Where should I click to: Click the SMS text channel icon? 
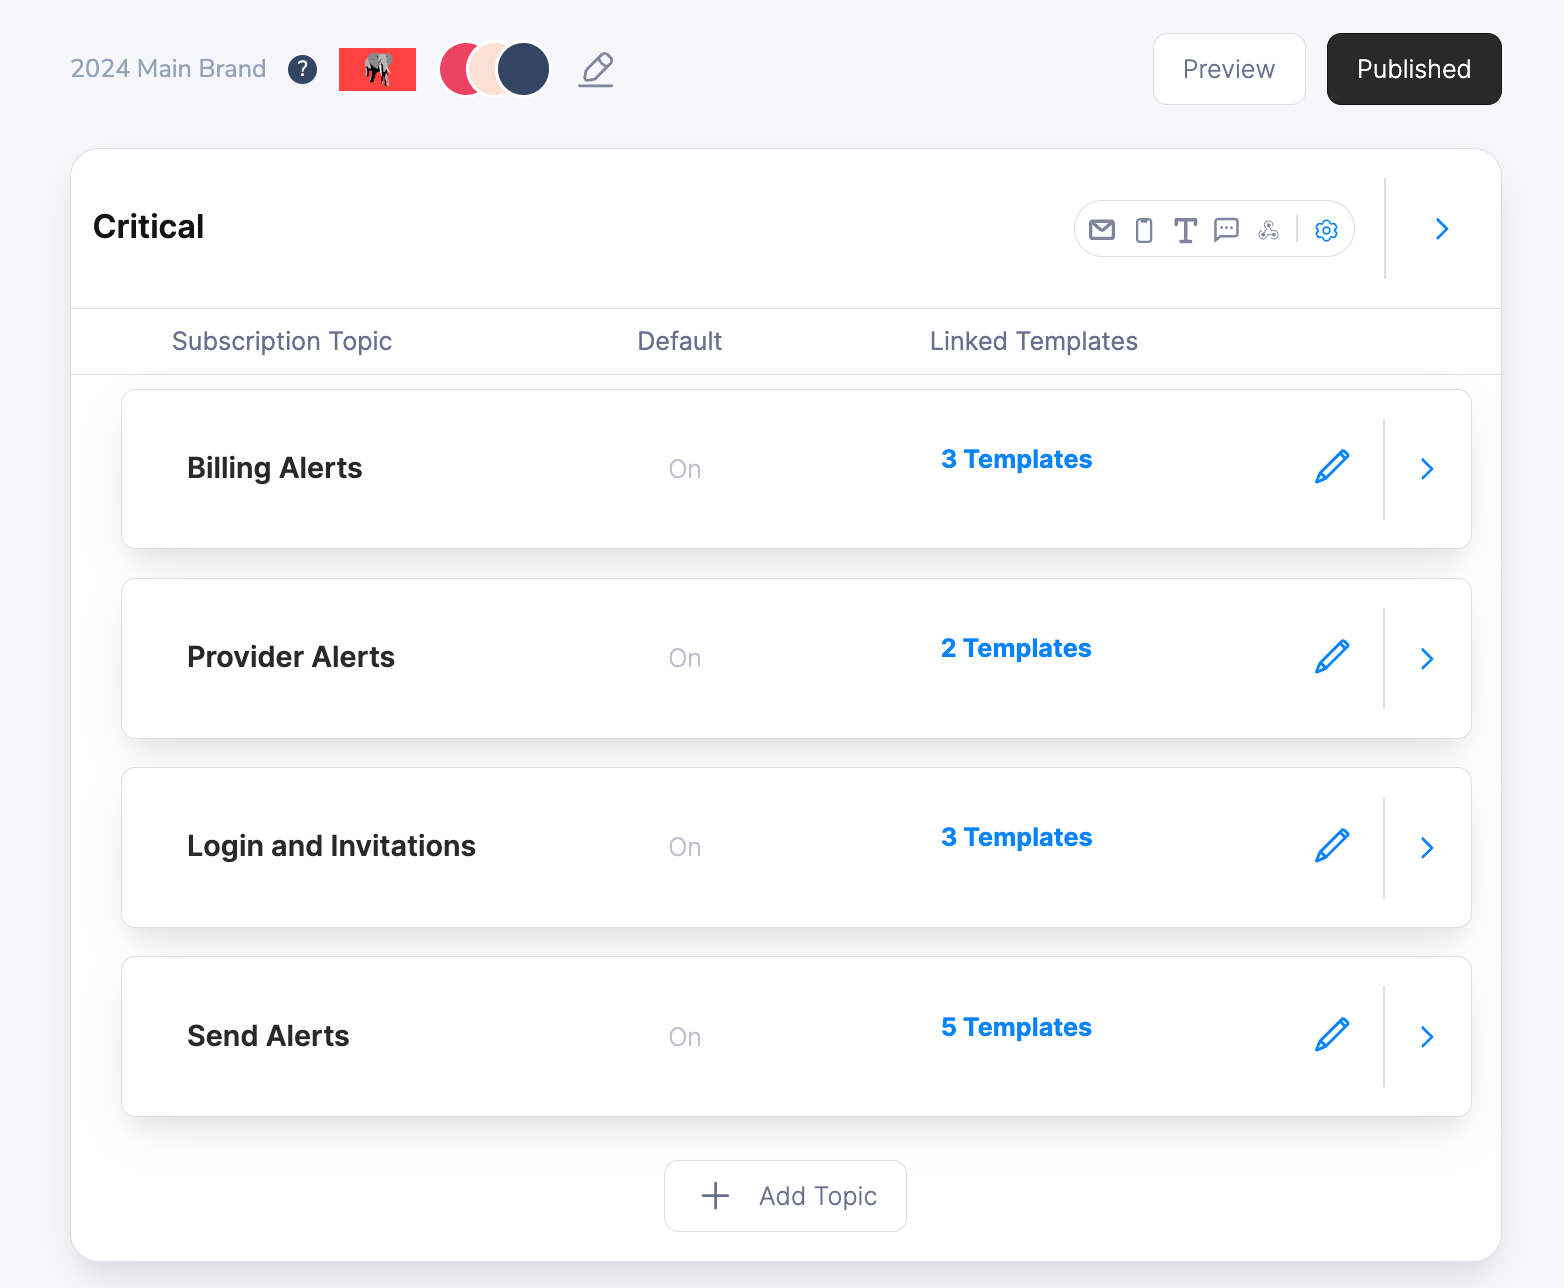[x=1185, y=229]
